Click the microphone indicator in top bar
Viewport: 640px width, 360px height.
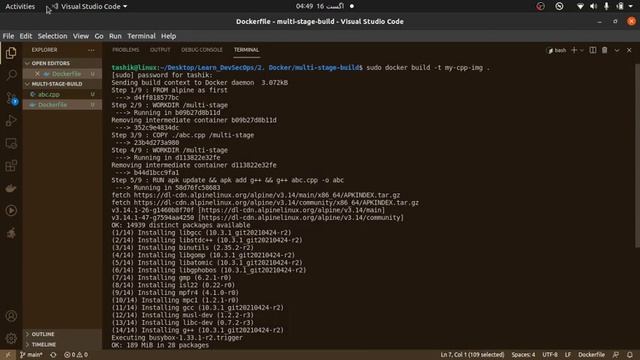pyautogui.click(x=607, y=7)
